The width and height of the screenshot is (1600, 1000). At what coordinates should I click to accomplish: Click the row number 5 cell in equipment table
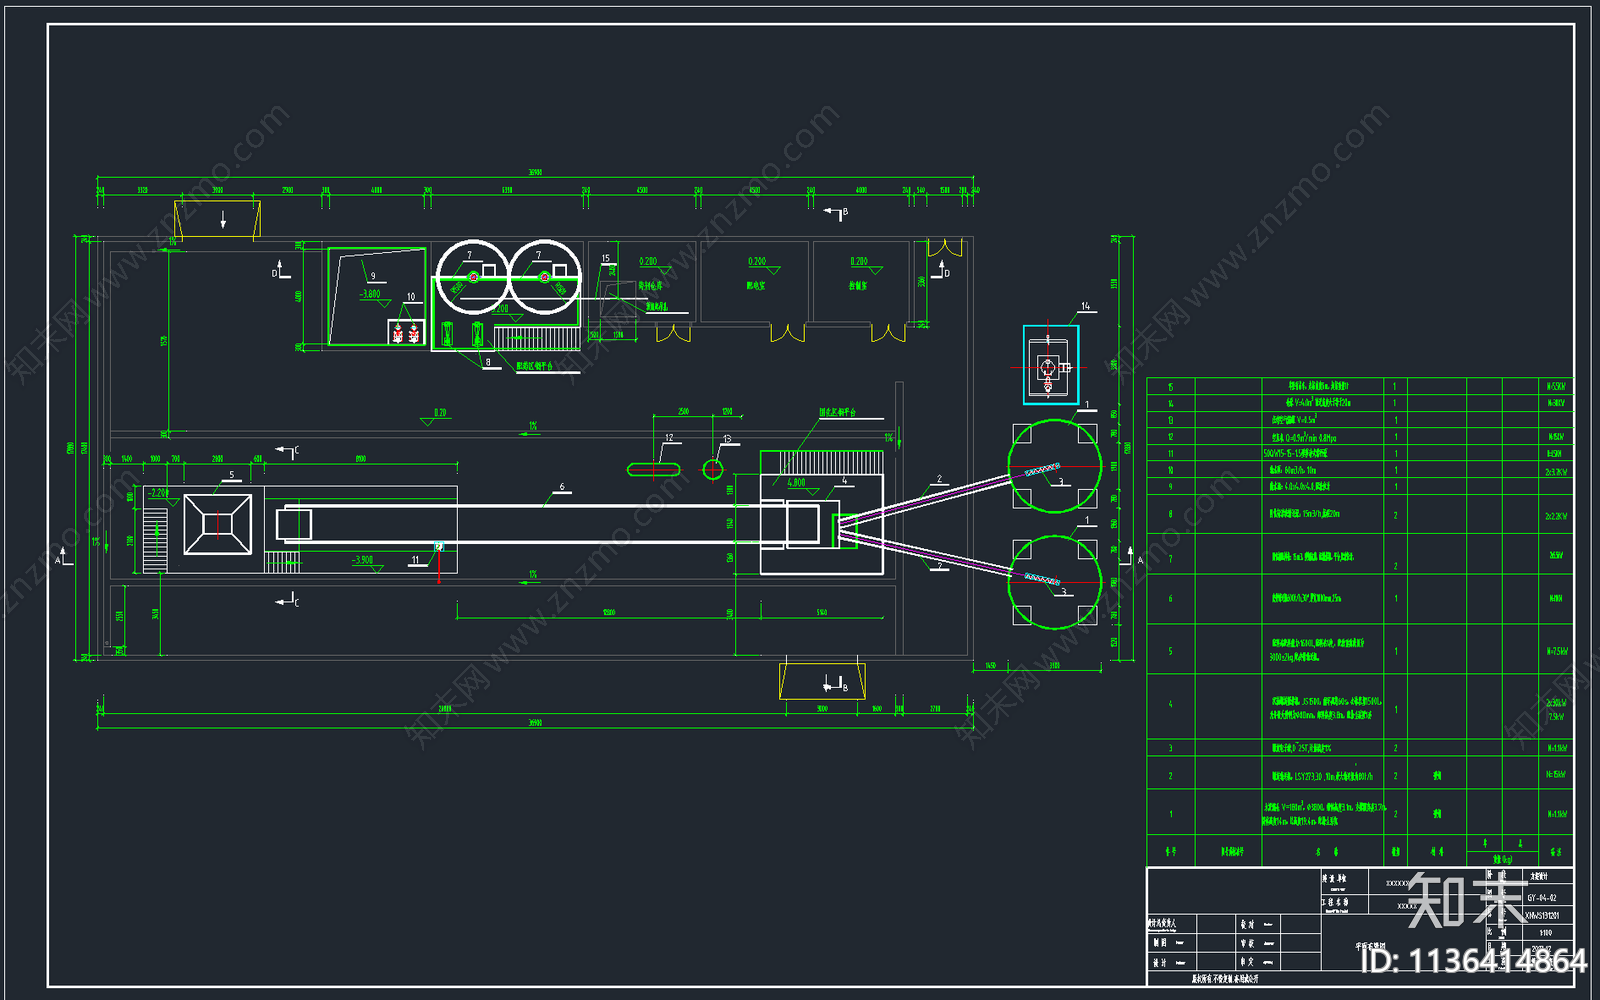pyautogui.click(x=1171, y=651)
